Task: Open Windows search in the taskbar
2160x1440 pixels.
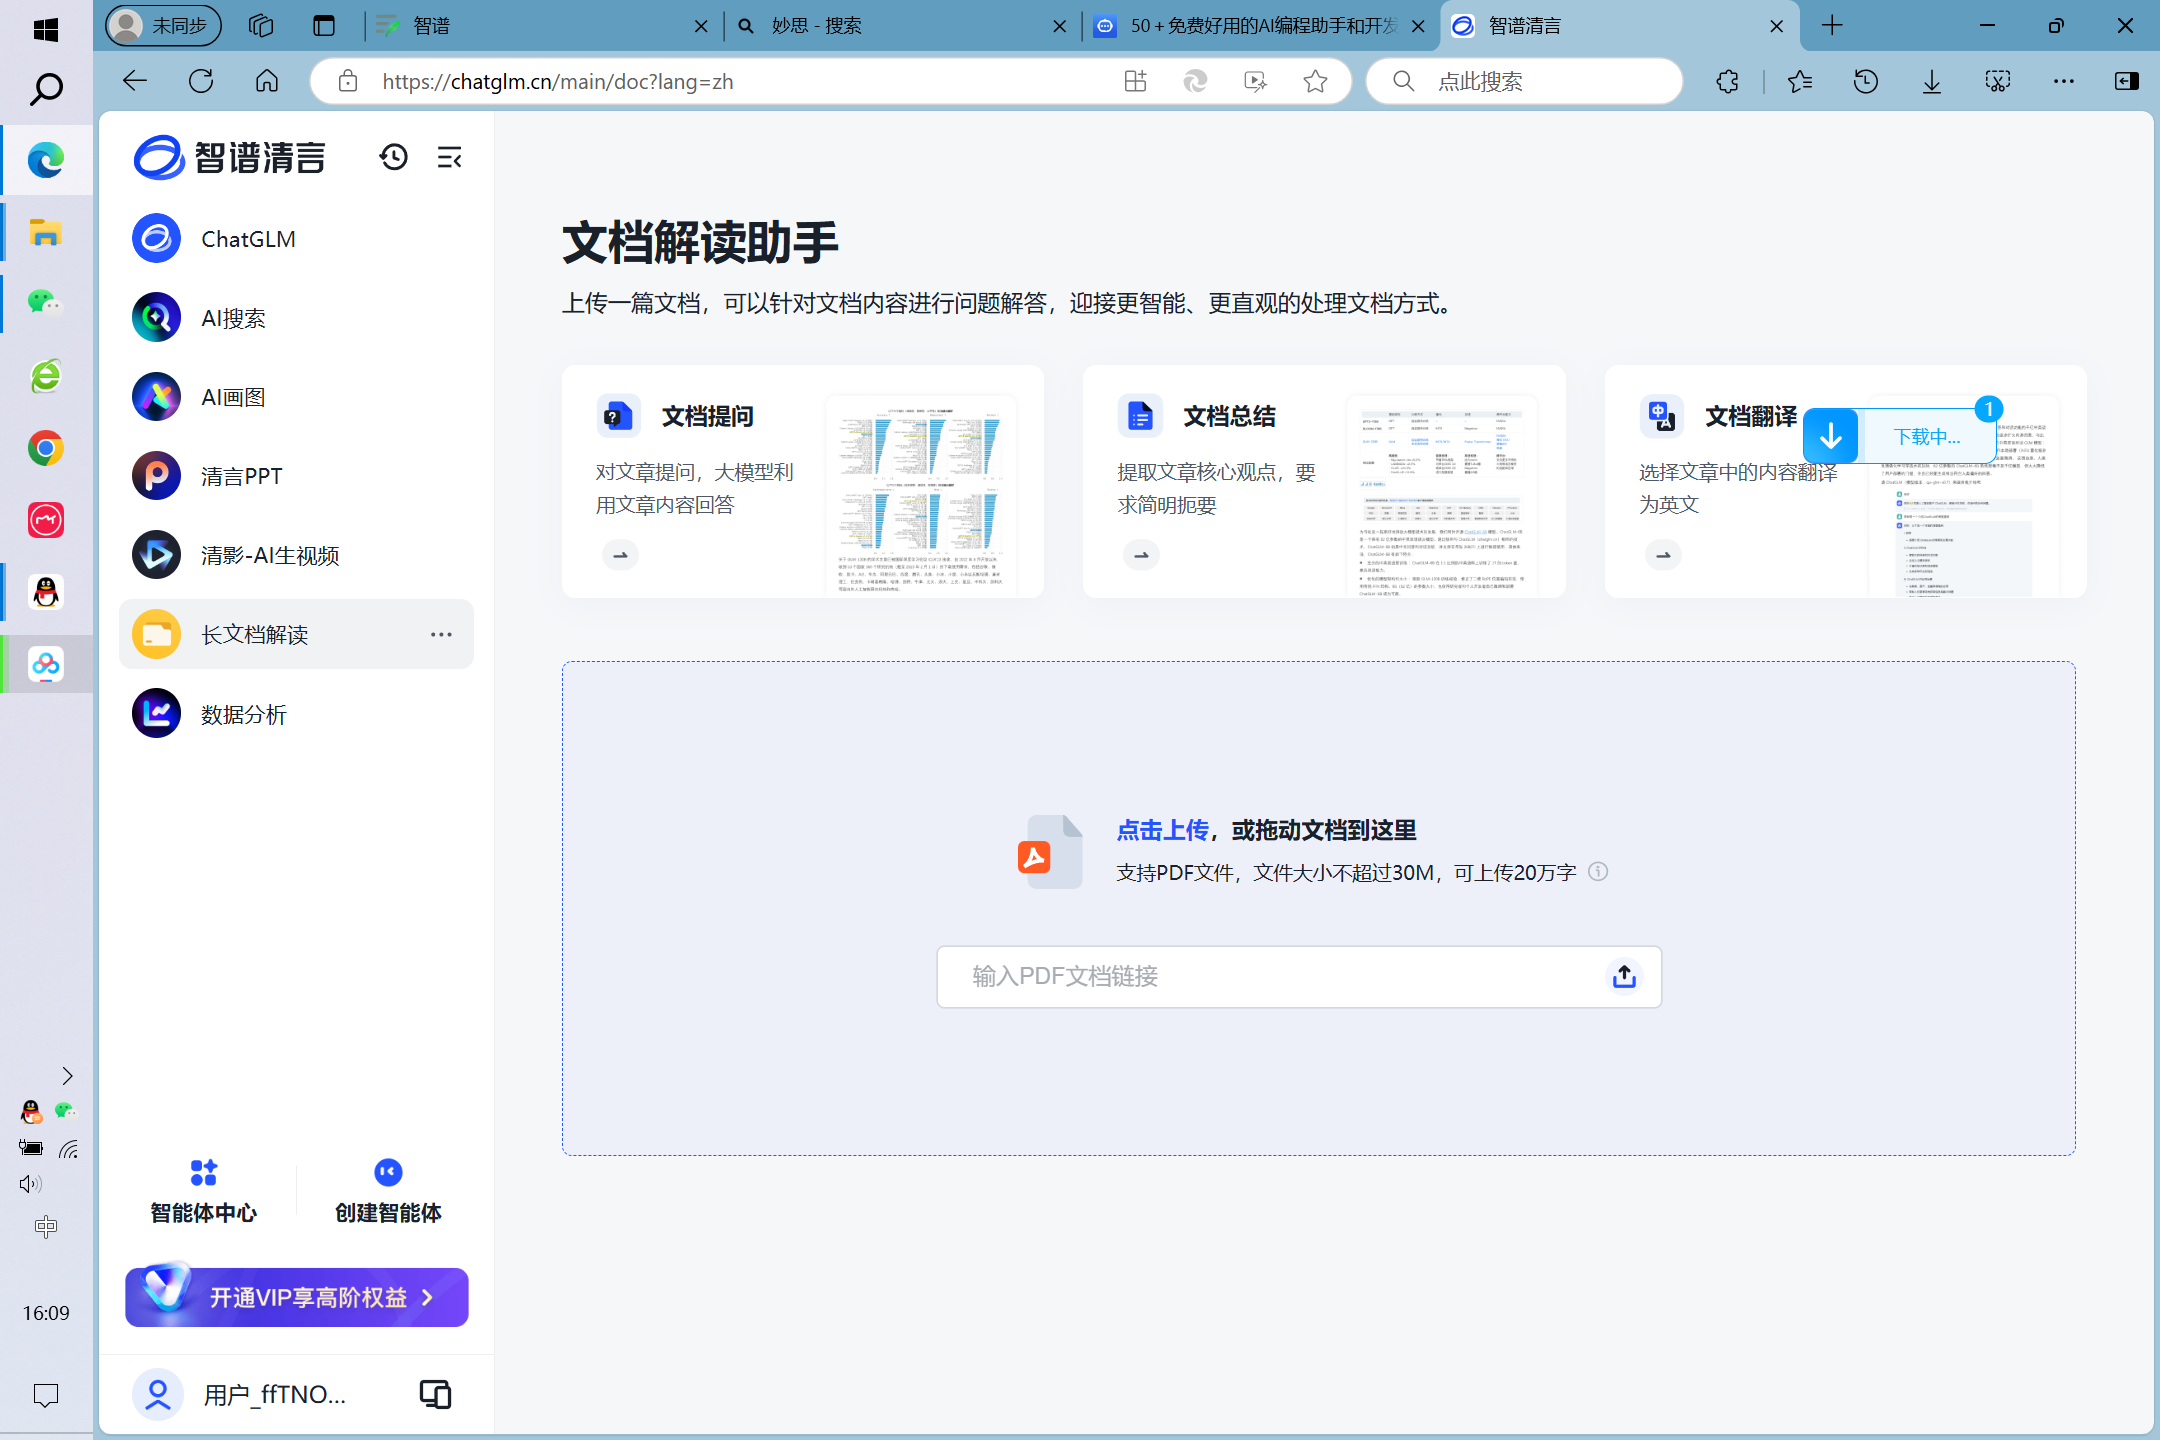Action: [x=46, y=90]
